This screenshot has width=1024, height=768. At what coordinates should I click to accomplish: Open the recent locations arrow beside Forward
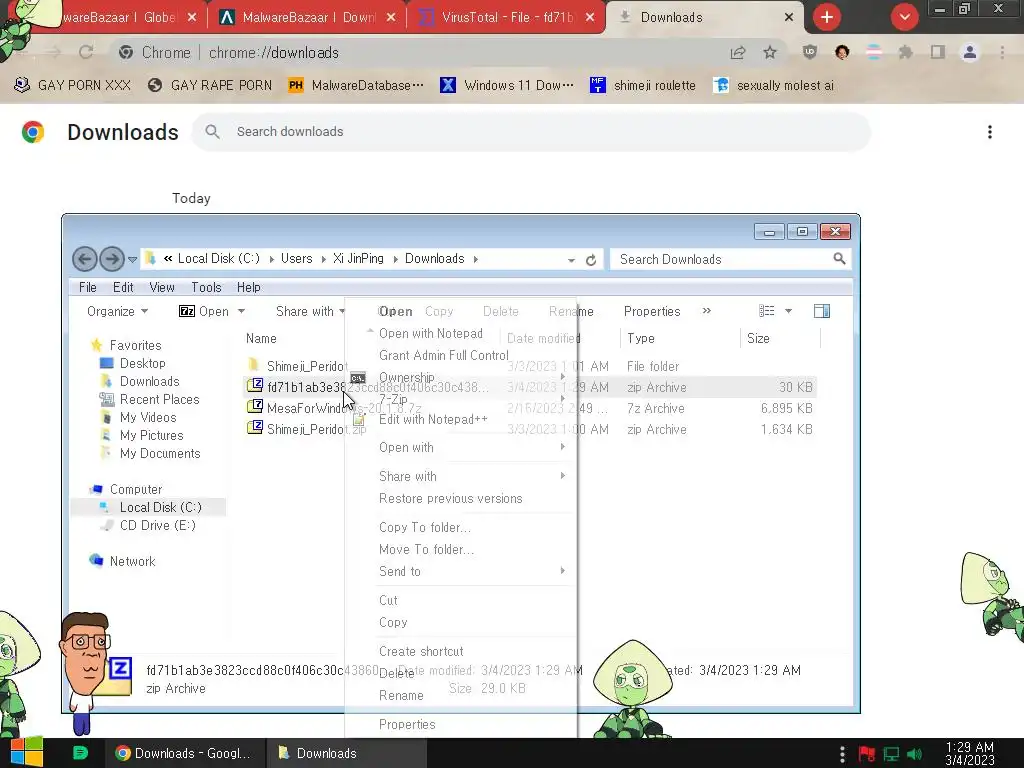coord(133,259)
